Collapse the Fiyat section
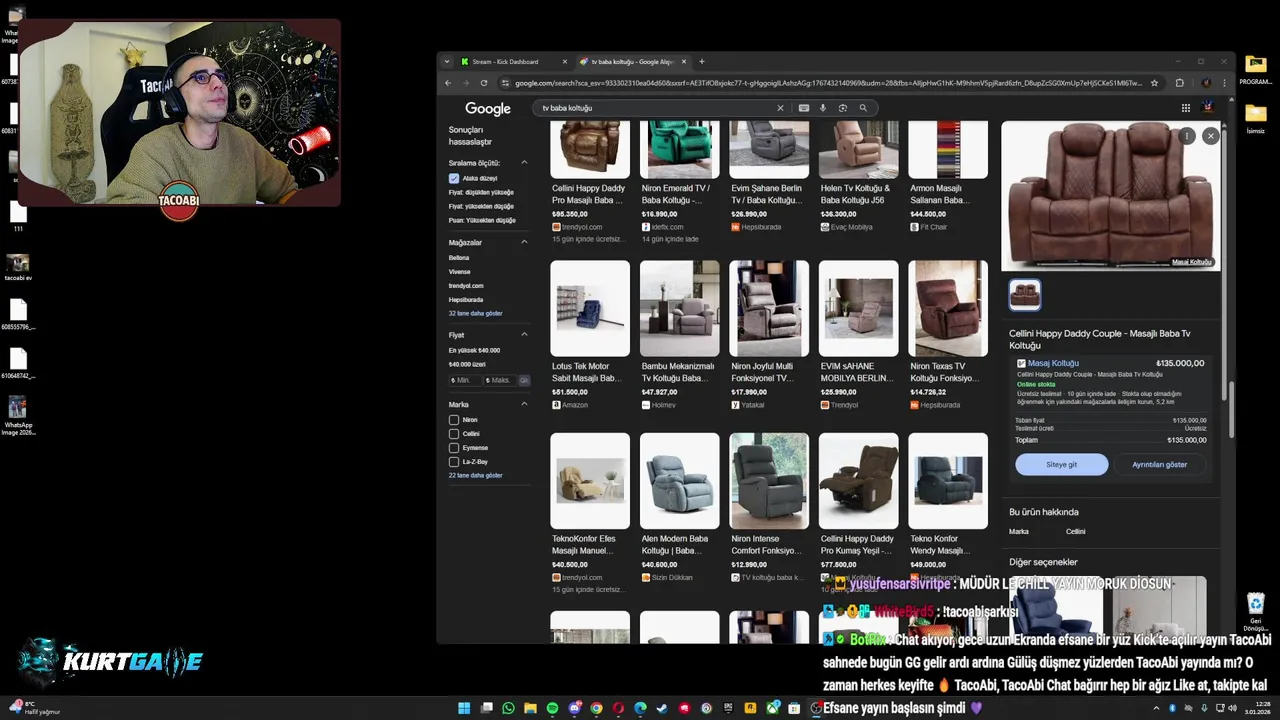Viewport: 1280px width, 720px height. click(x=524, y=335)
